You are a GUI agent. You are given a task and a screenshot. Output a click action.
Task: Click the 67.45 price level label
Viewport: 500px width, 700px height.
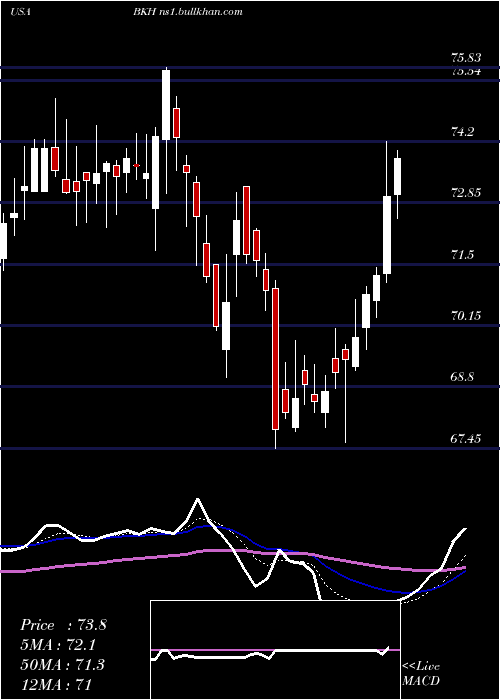[x=466, y=439]
